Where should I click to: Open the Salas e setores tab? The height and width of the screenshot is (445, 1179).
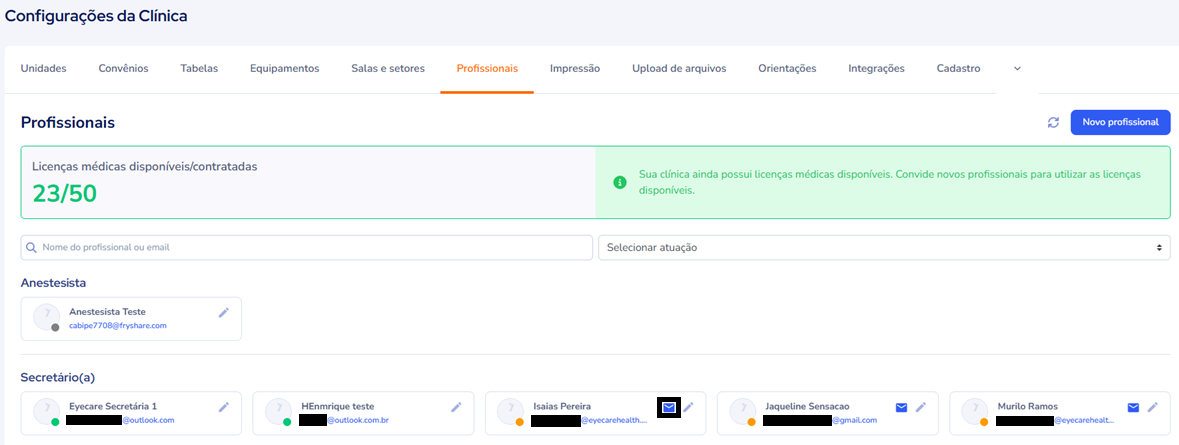(388, 69)
